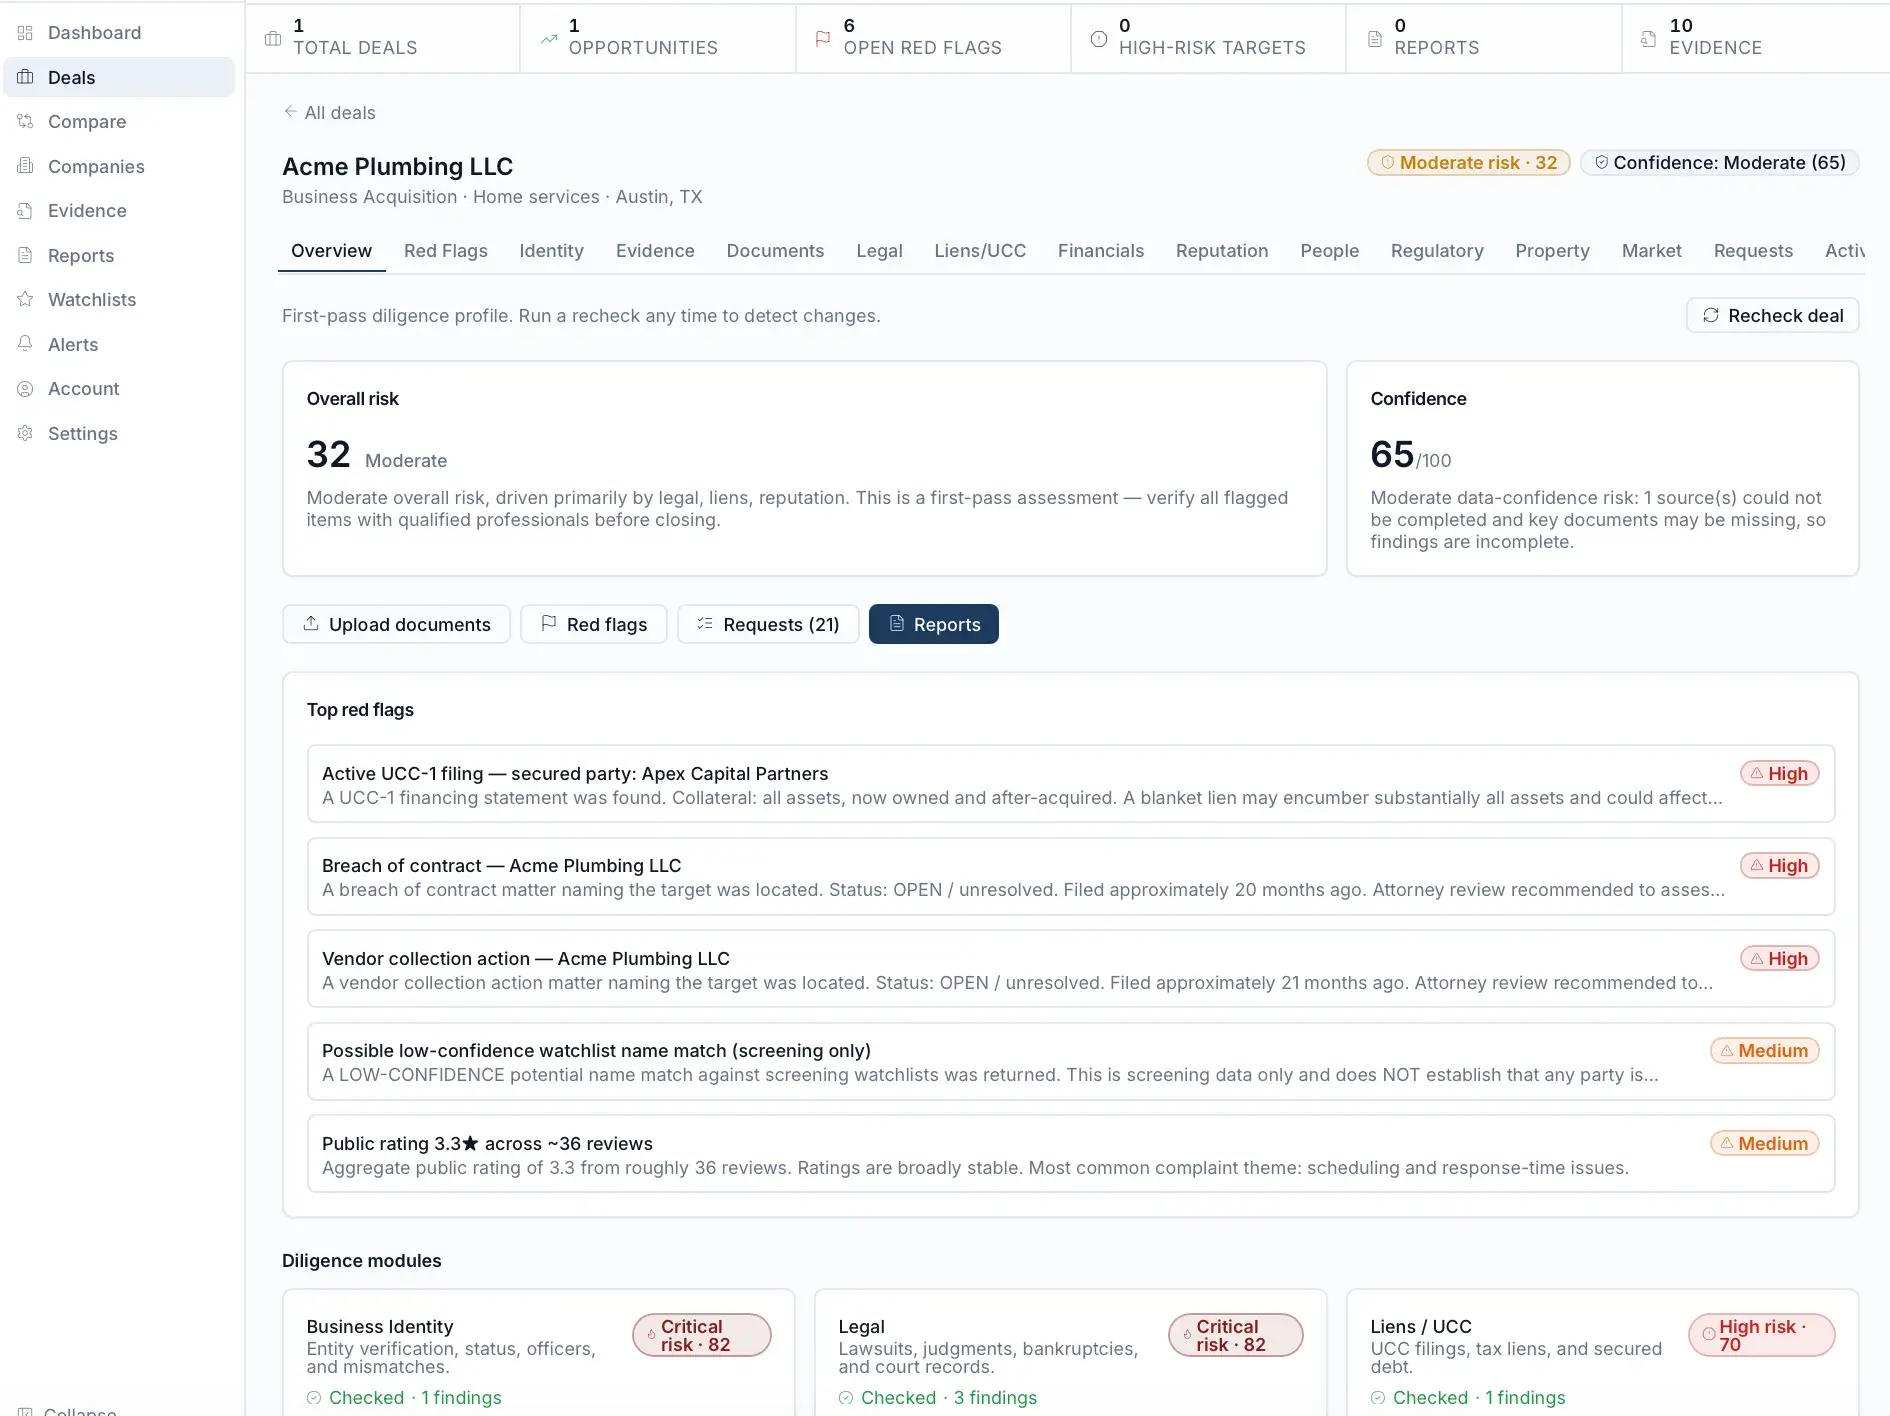This screenshot has width=1890, height=1416.
Task: Click the Upload documents button
Action: (396, 624)
